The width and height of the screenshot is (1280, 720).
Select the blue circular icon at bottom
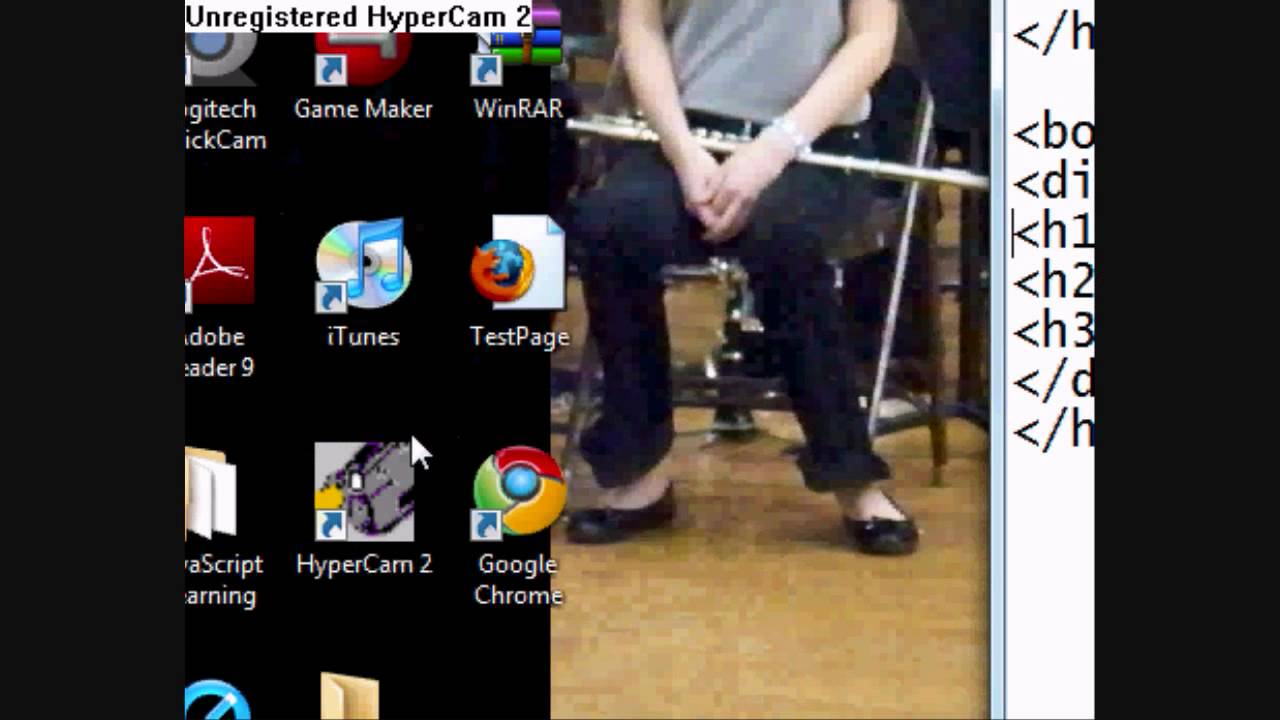[217, 700]
